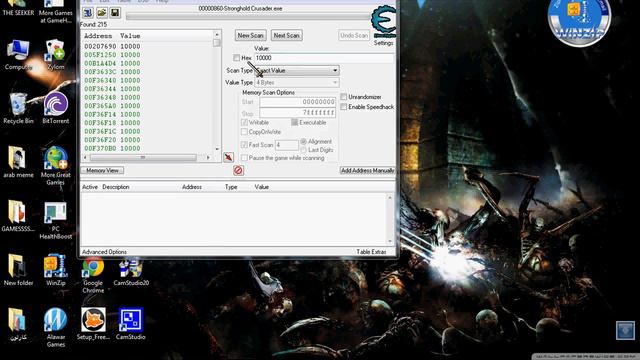Launch the WinZip desktop shortcut
Screen dimensions: 640x360
tap(56, 269)
